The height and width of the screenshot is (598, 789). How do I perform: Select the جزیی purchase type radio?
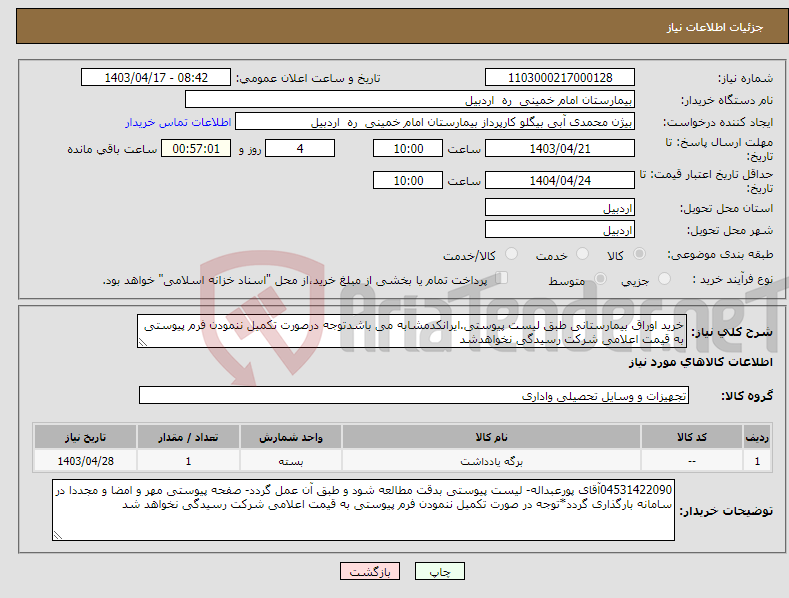(664, 279)
